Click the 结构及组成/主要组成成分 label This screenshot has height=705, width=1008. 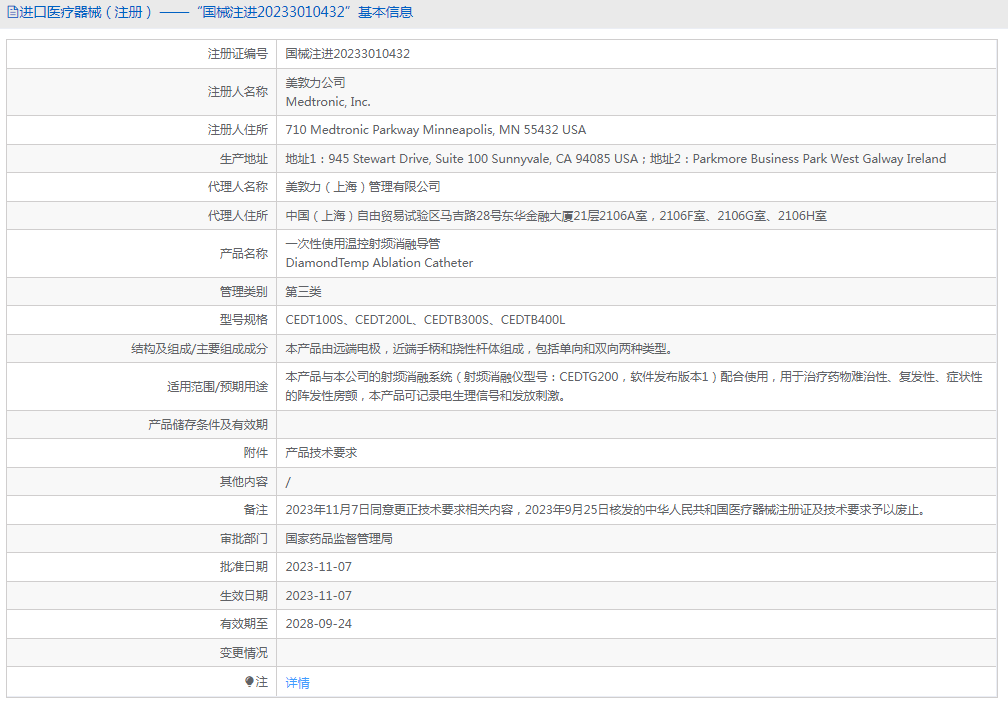(199, 349)
